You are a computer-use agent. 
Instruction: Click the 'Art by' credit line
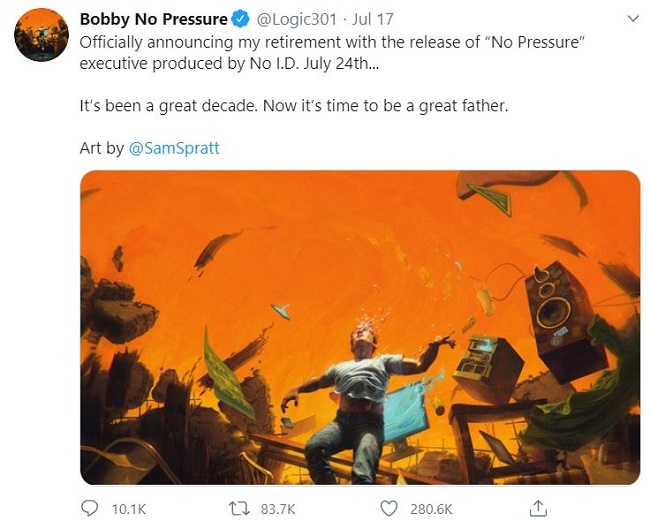point(149,148)
